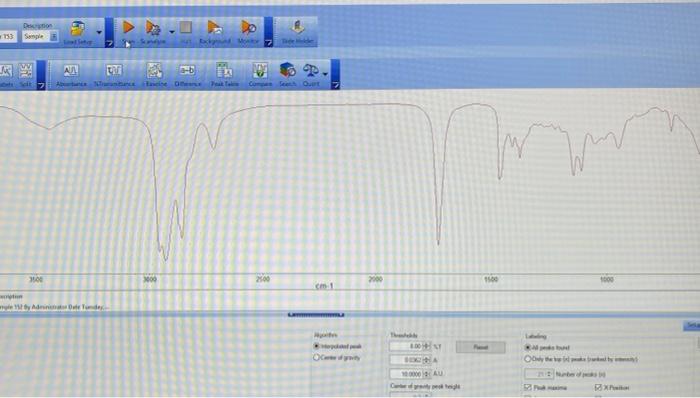The width and height of the screenshot is (700, 398).
Task: Open the Peak Table tool
Action: coord(225,70)
